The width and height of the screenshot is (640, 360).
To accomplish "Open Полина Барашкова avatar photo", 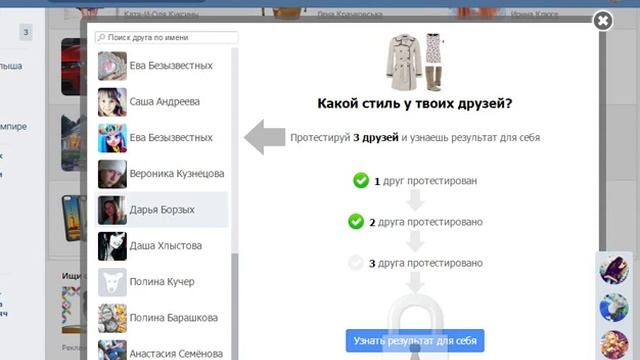I will (x=112, y=318).
